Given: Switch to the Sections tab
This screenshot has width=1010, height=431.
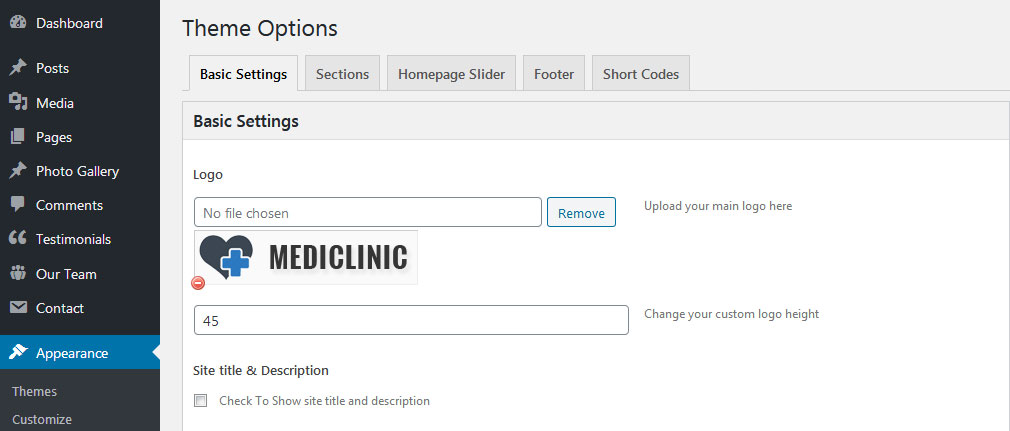Looking at the screenshot, I should [x=342, y=73].
